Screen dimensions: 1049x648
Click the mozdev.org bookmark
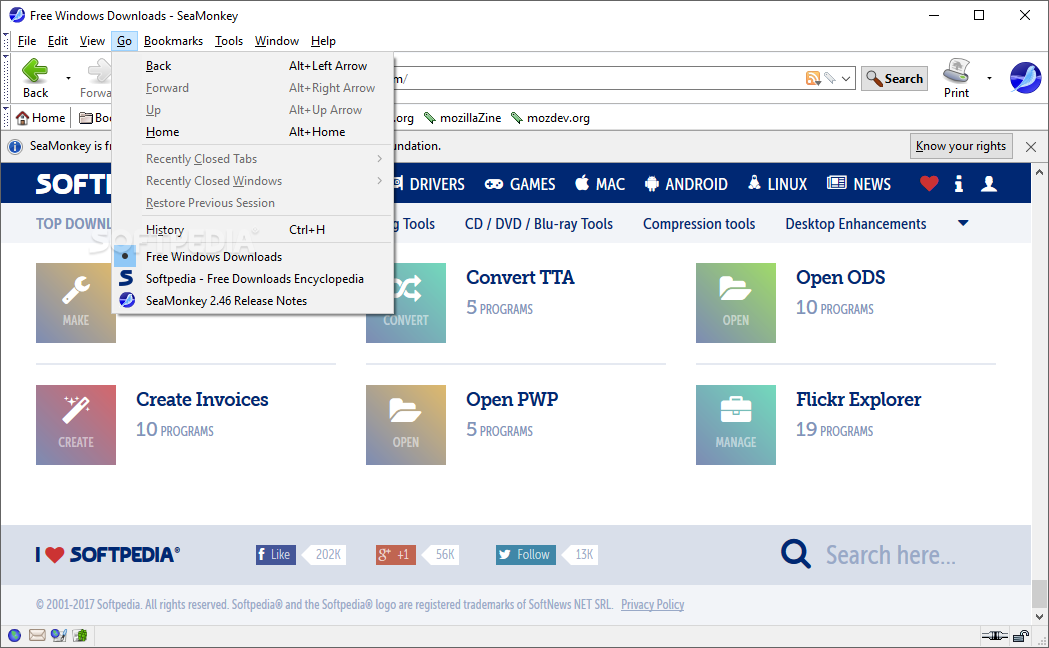(x=550, y=118)
